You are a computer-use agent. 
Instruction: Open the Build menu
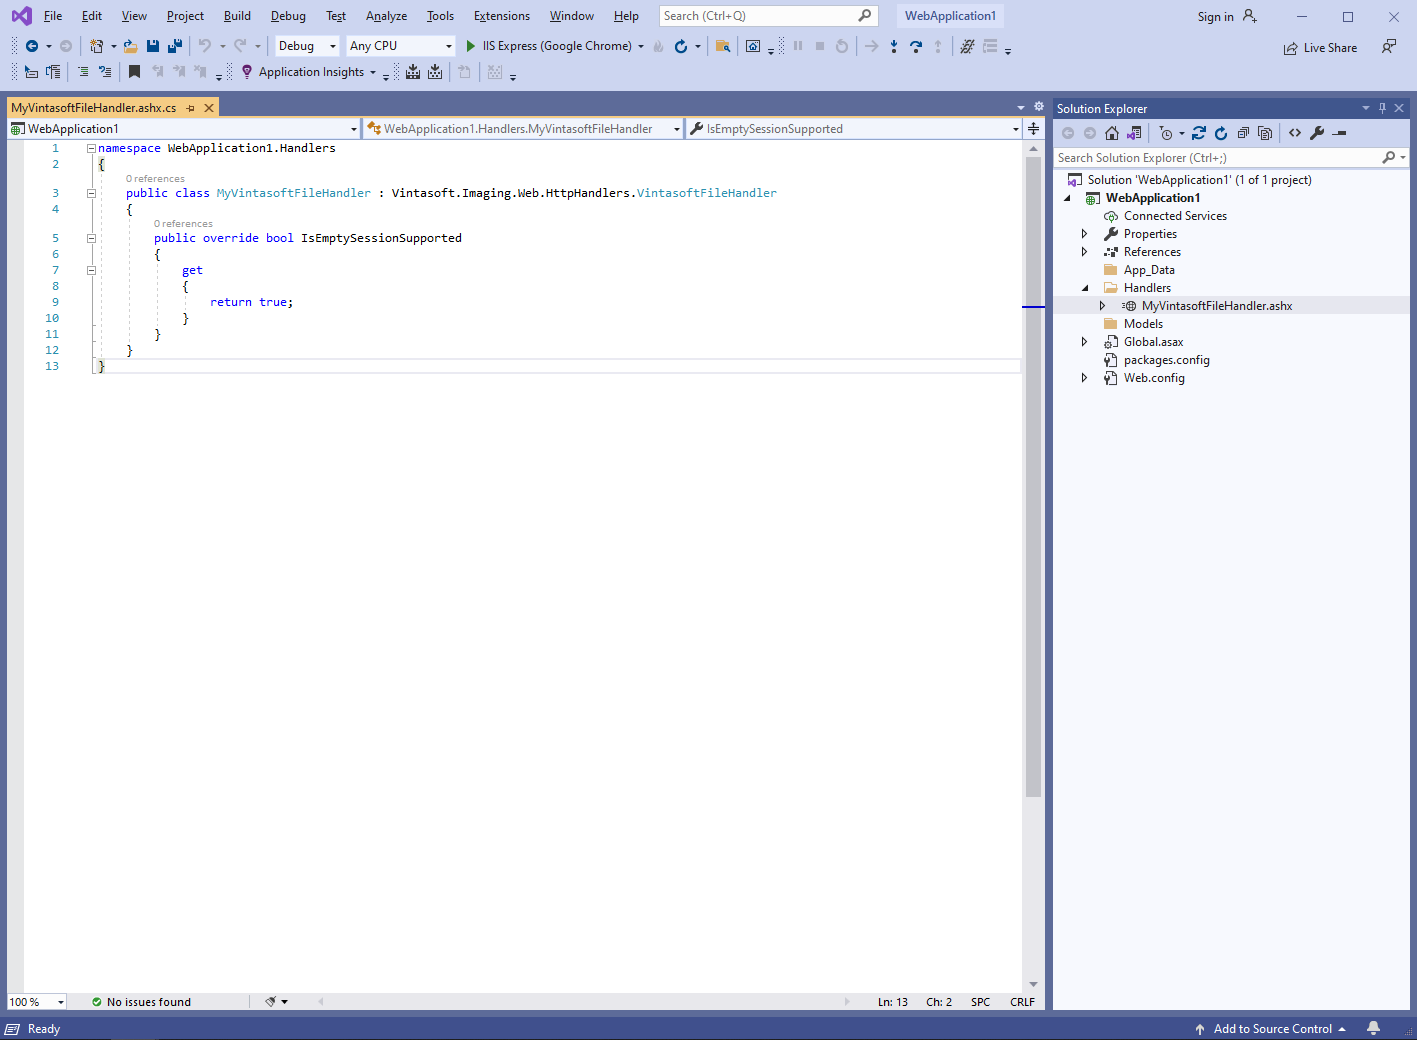click(x=237, y=16)
